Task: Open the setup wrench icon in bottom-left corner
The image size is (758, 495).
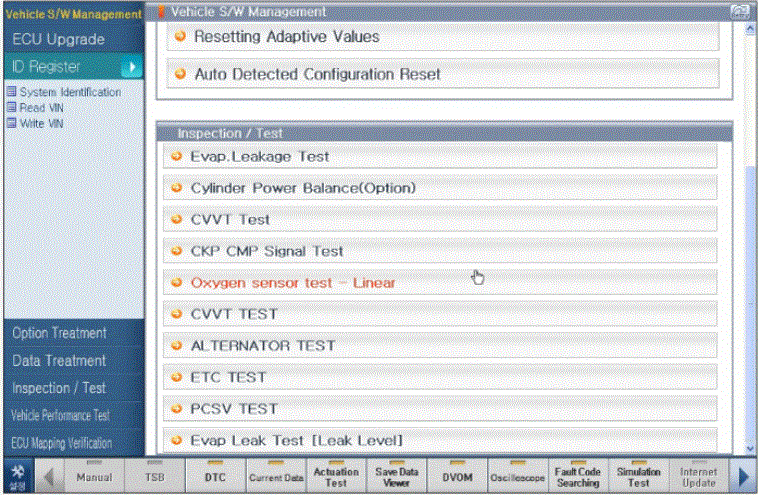Action: [17, 474]
